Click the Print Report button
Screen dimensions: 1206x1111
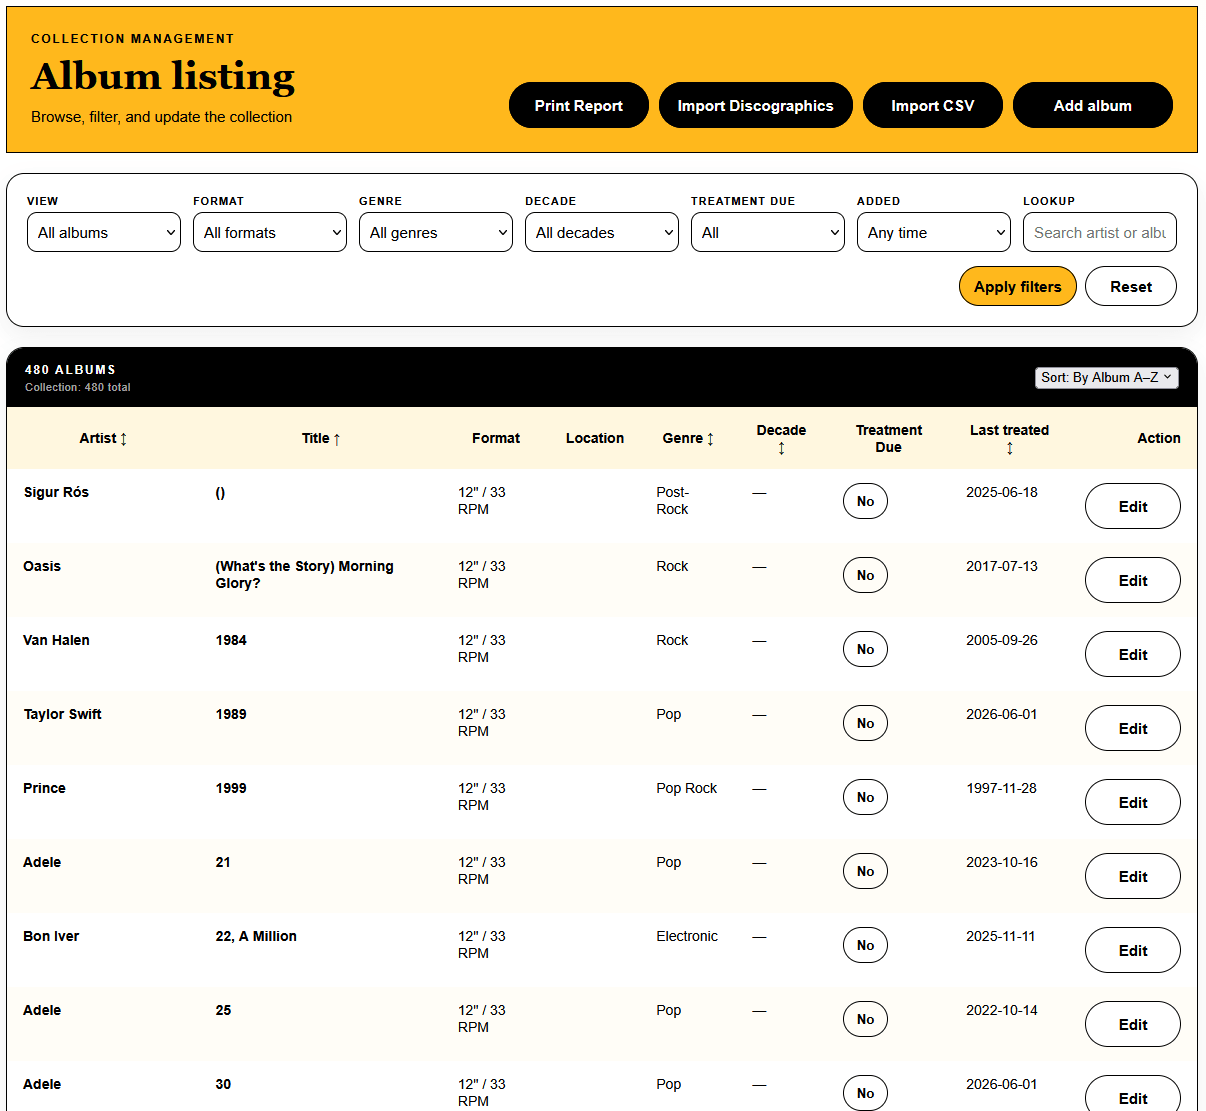tap(579, 105)
